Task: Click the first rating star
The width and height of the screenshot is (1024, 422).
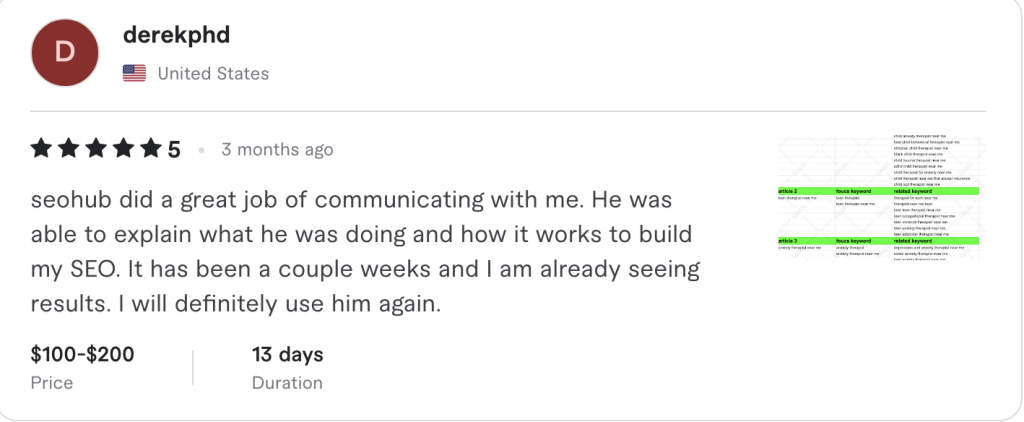Action: (x=41, y=150)
